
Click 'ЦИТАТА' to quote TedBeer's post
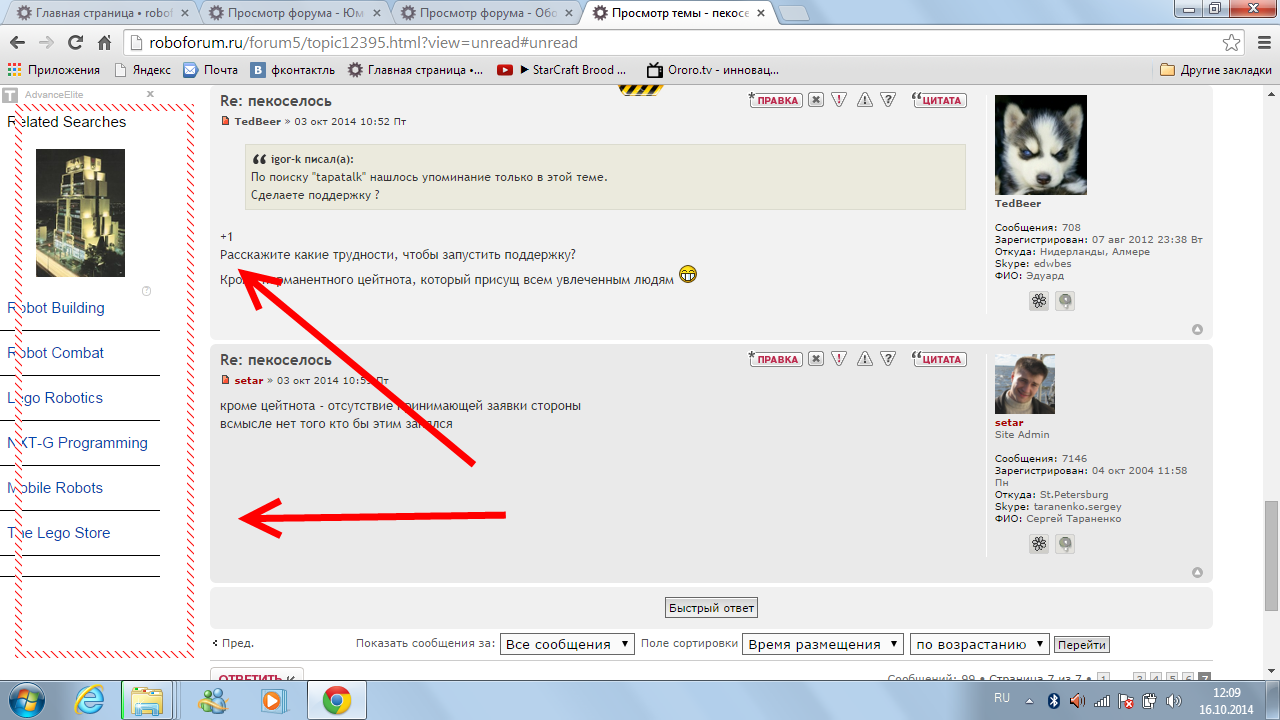point(939,100)
